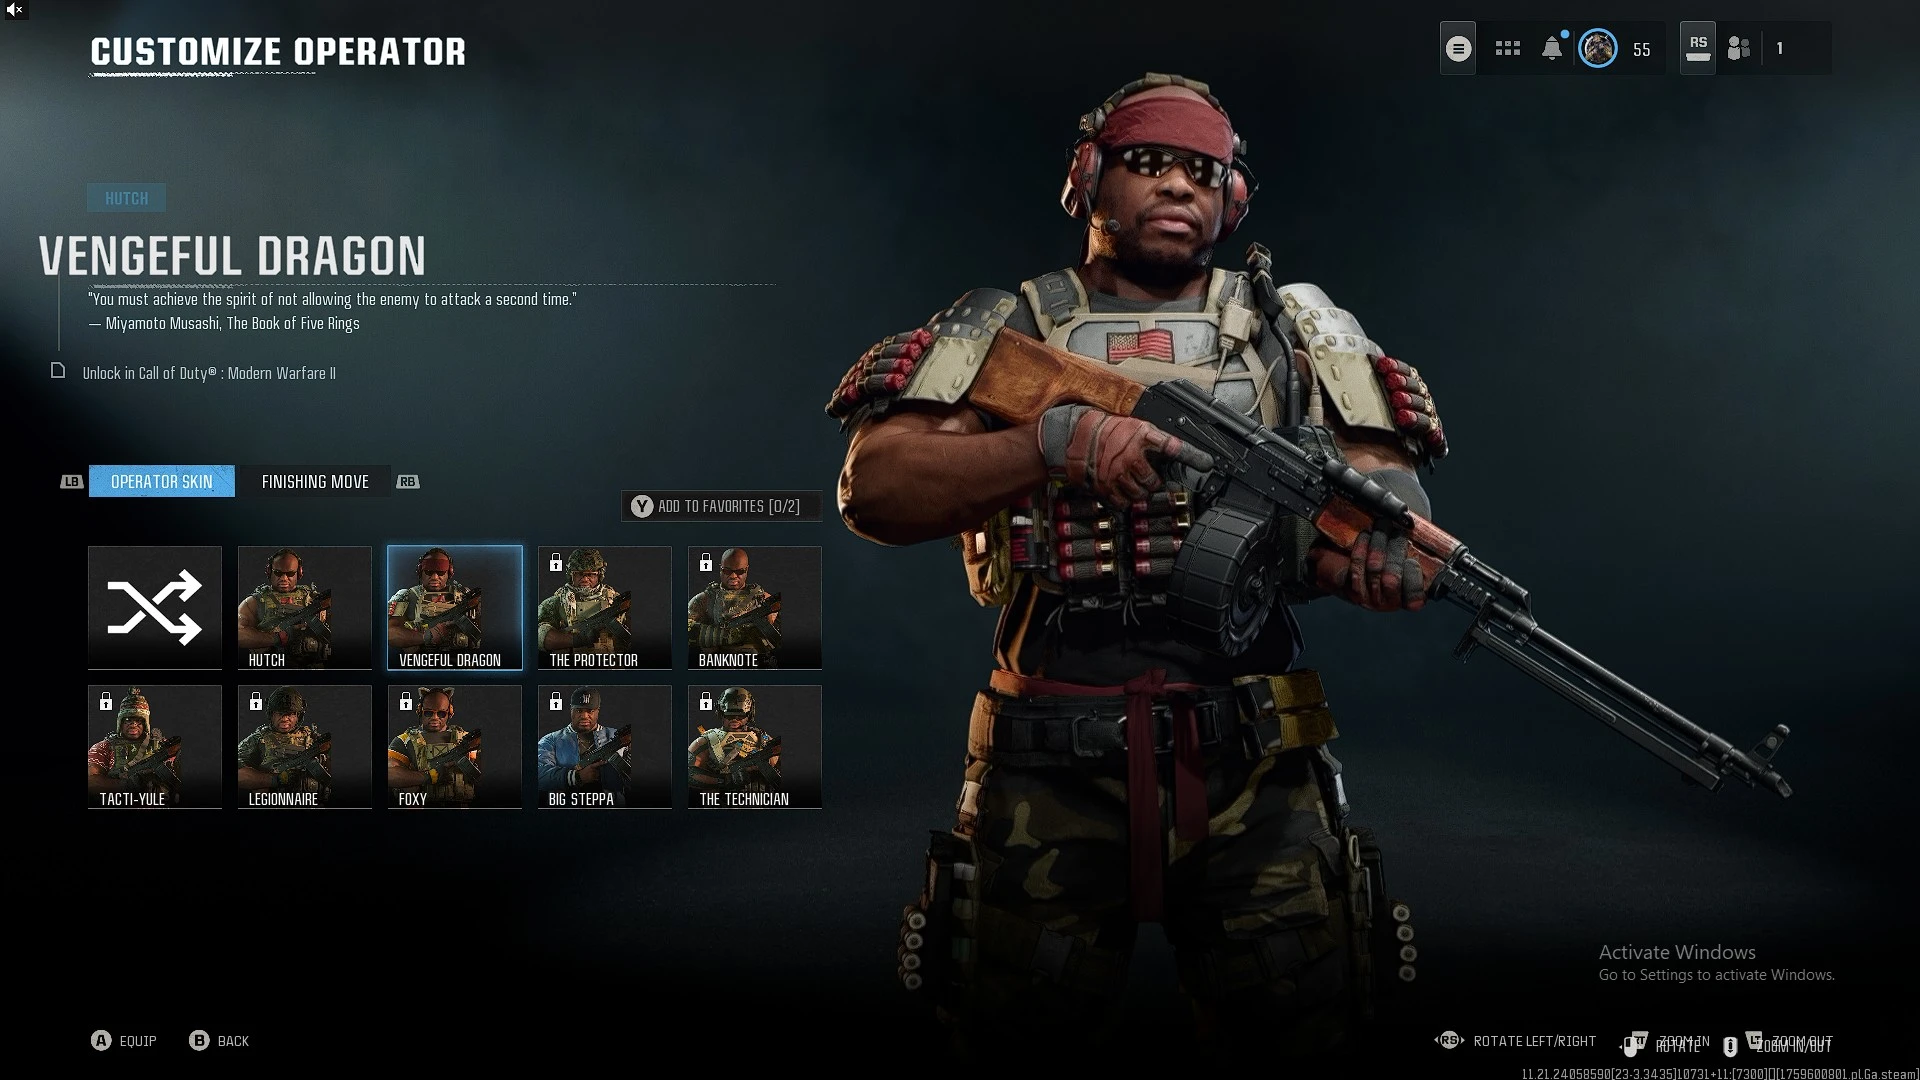Click the player profile avatar

(x=1597, y=48)
